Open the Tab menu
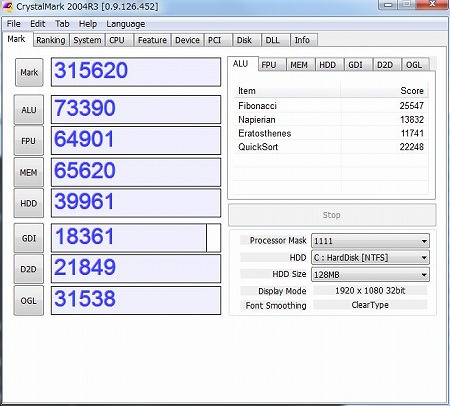This screenshot has width=450, height=406. click(62, 24)
